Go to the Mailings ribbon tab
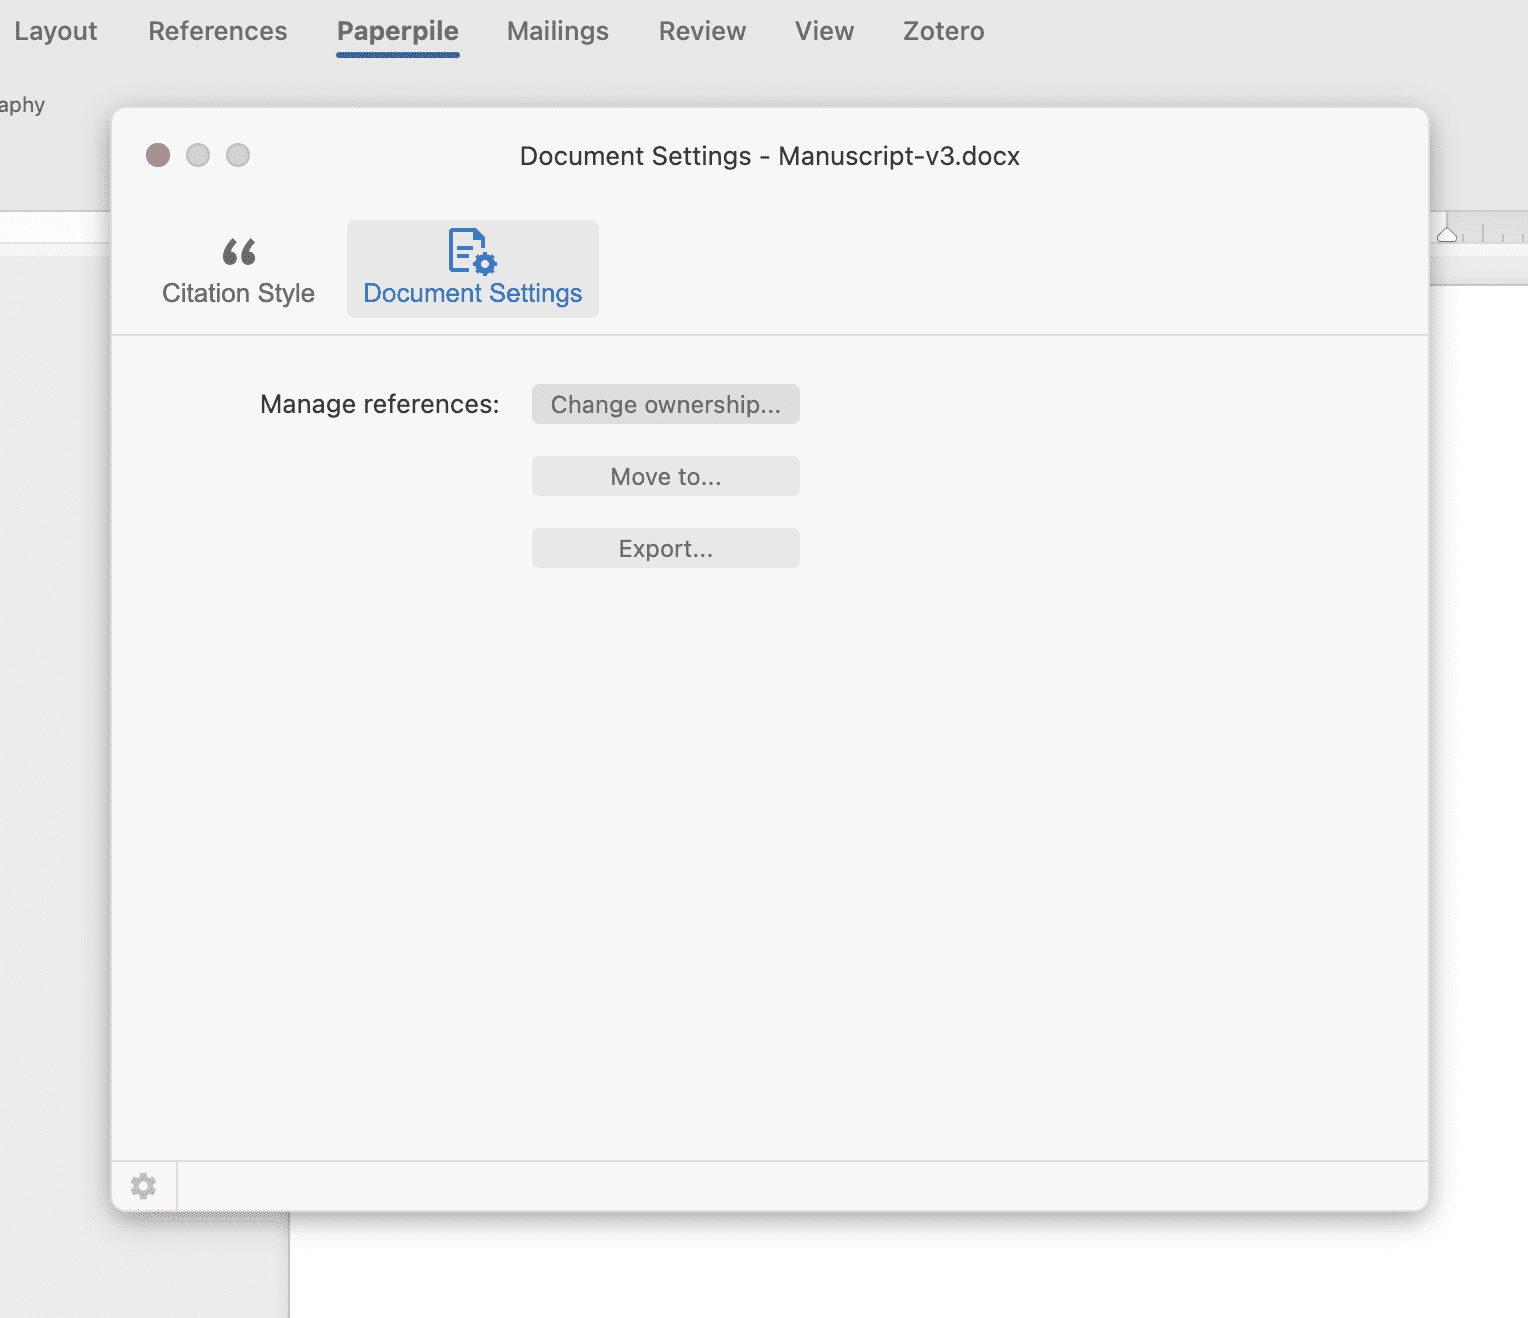Screen dimensions: 1528x1318 point(558,31)
